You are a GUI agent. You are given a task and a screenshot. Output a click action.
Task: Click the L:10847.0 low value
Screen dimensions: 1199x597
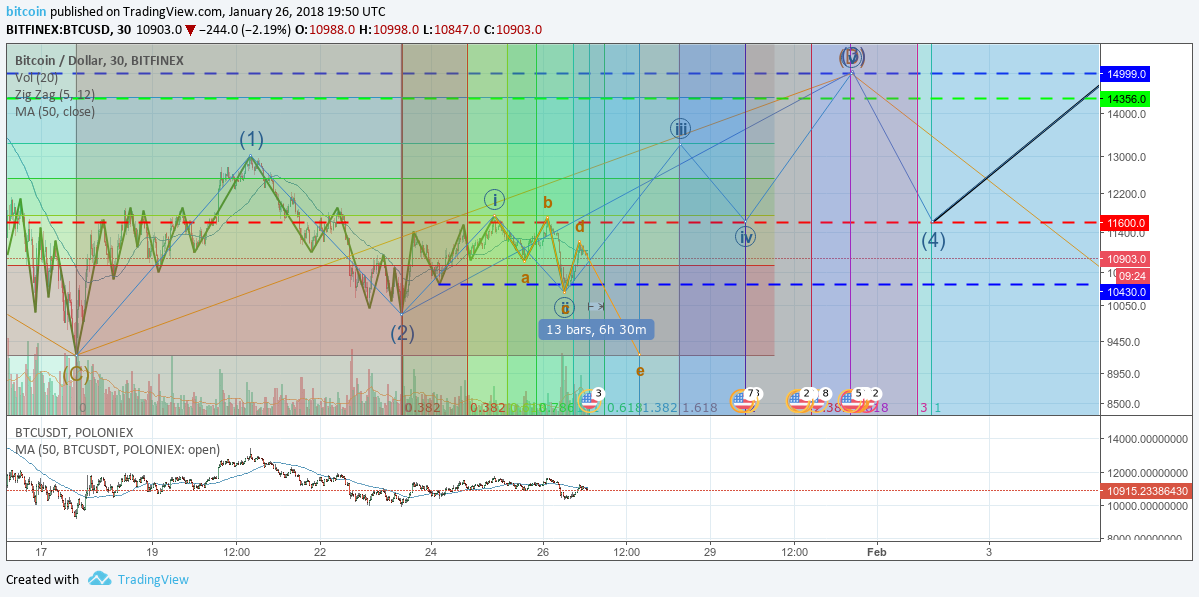(x=452, y=30)
